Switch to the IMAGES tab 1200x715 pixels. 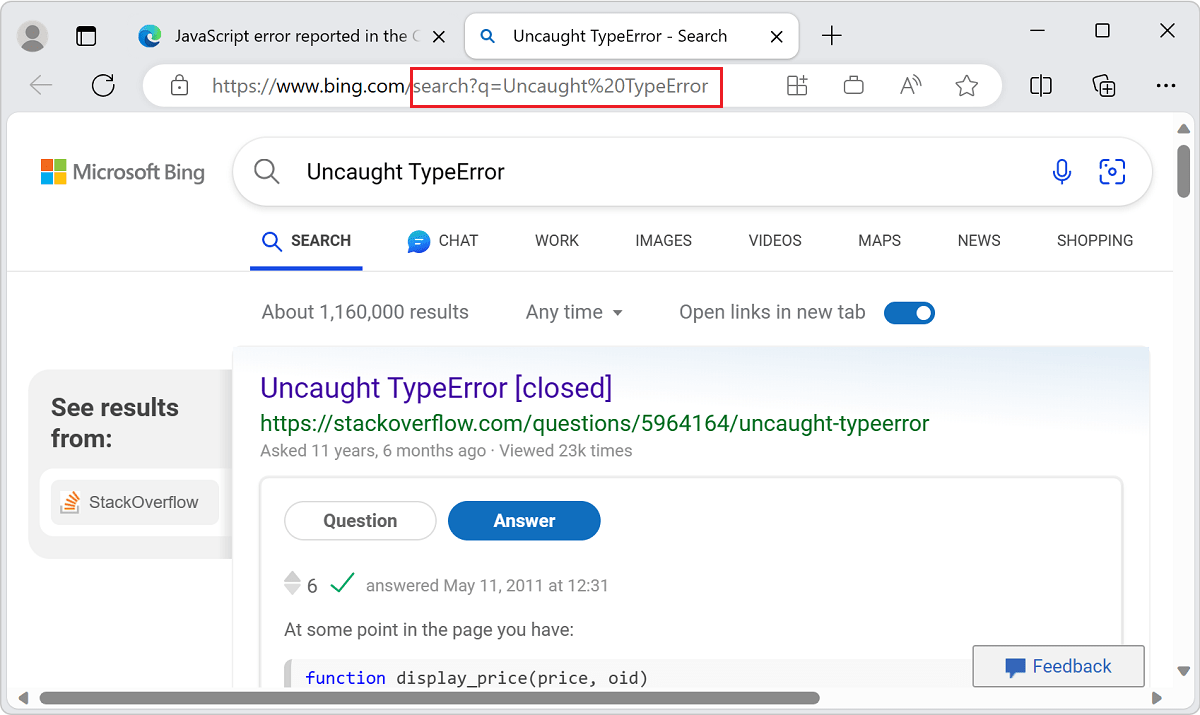click(663, 240)
